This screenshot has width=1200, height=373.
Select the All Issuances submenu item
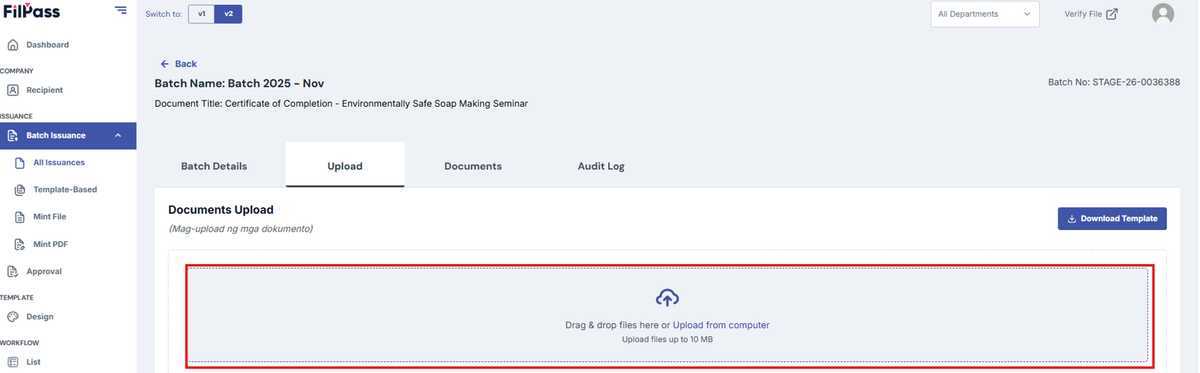59,163
